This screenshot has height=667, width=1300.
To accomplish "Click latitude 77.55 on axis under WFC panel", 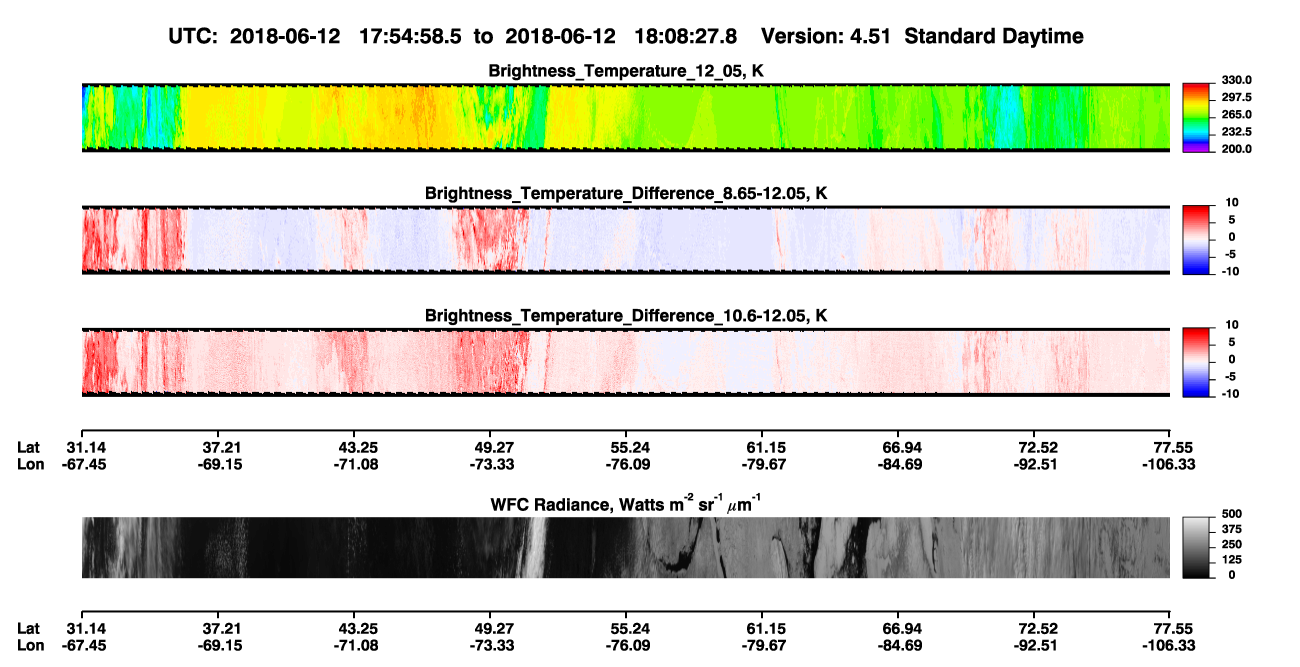I will 1174,629.
